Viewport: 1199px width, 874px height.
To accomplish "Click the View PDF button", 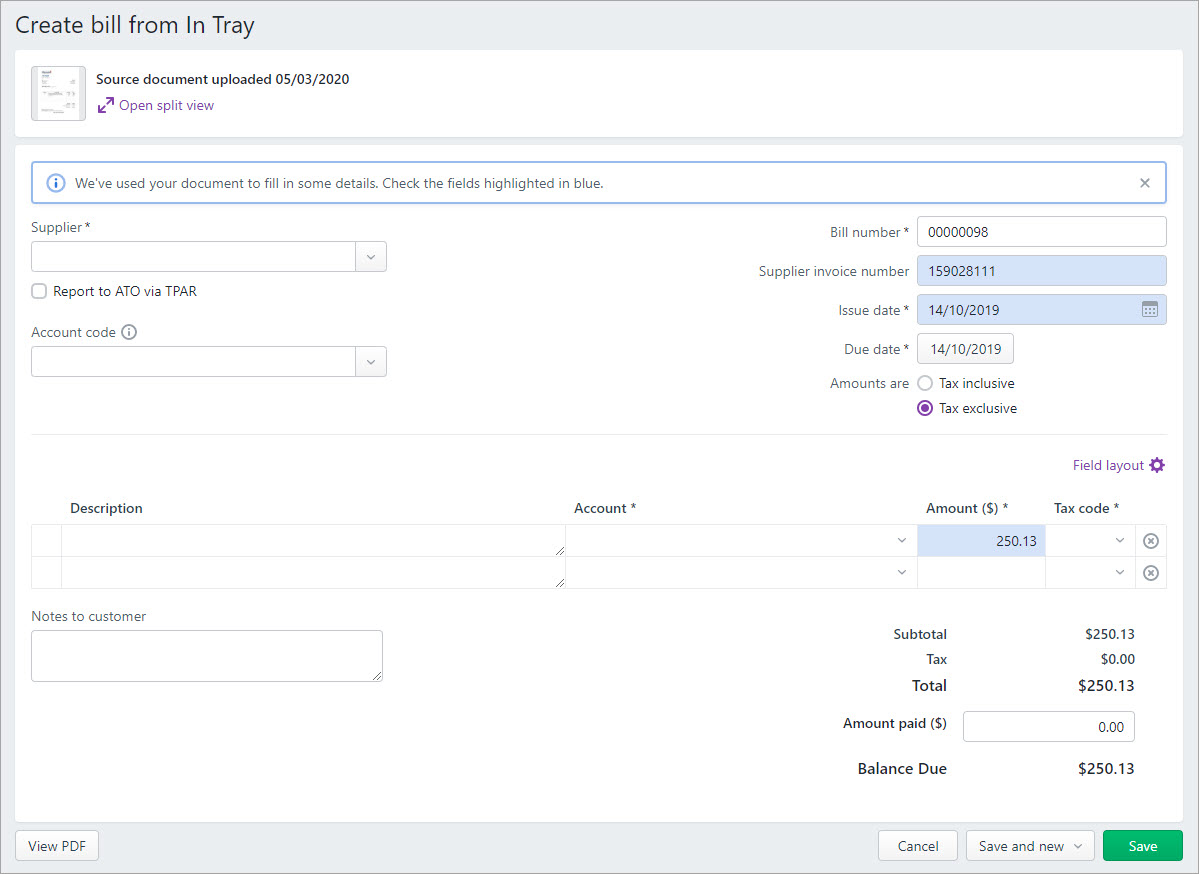I will tap(56, 845).
